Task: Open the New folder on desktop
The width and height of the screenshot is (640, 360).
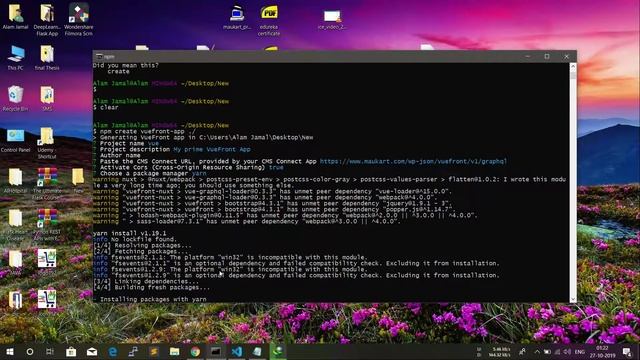Action: point(78,180)
